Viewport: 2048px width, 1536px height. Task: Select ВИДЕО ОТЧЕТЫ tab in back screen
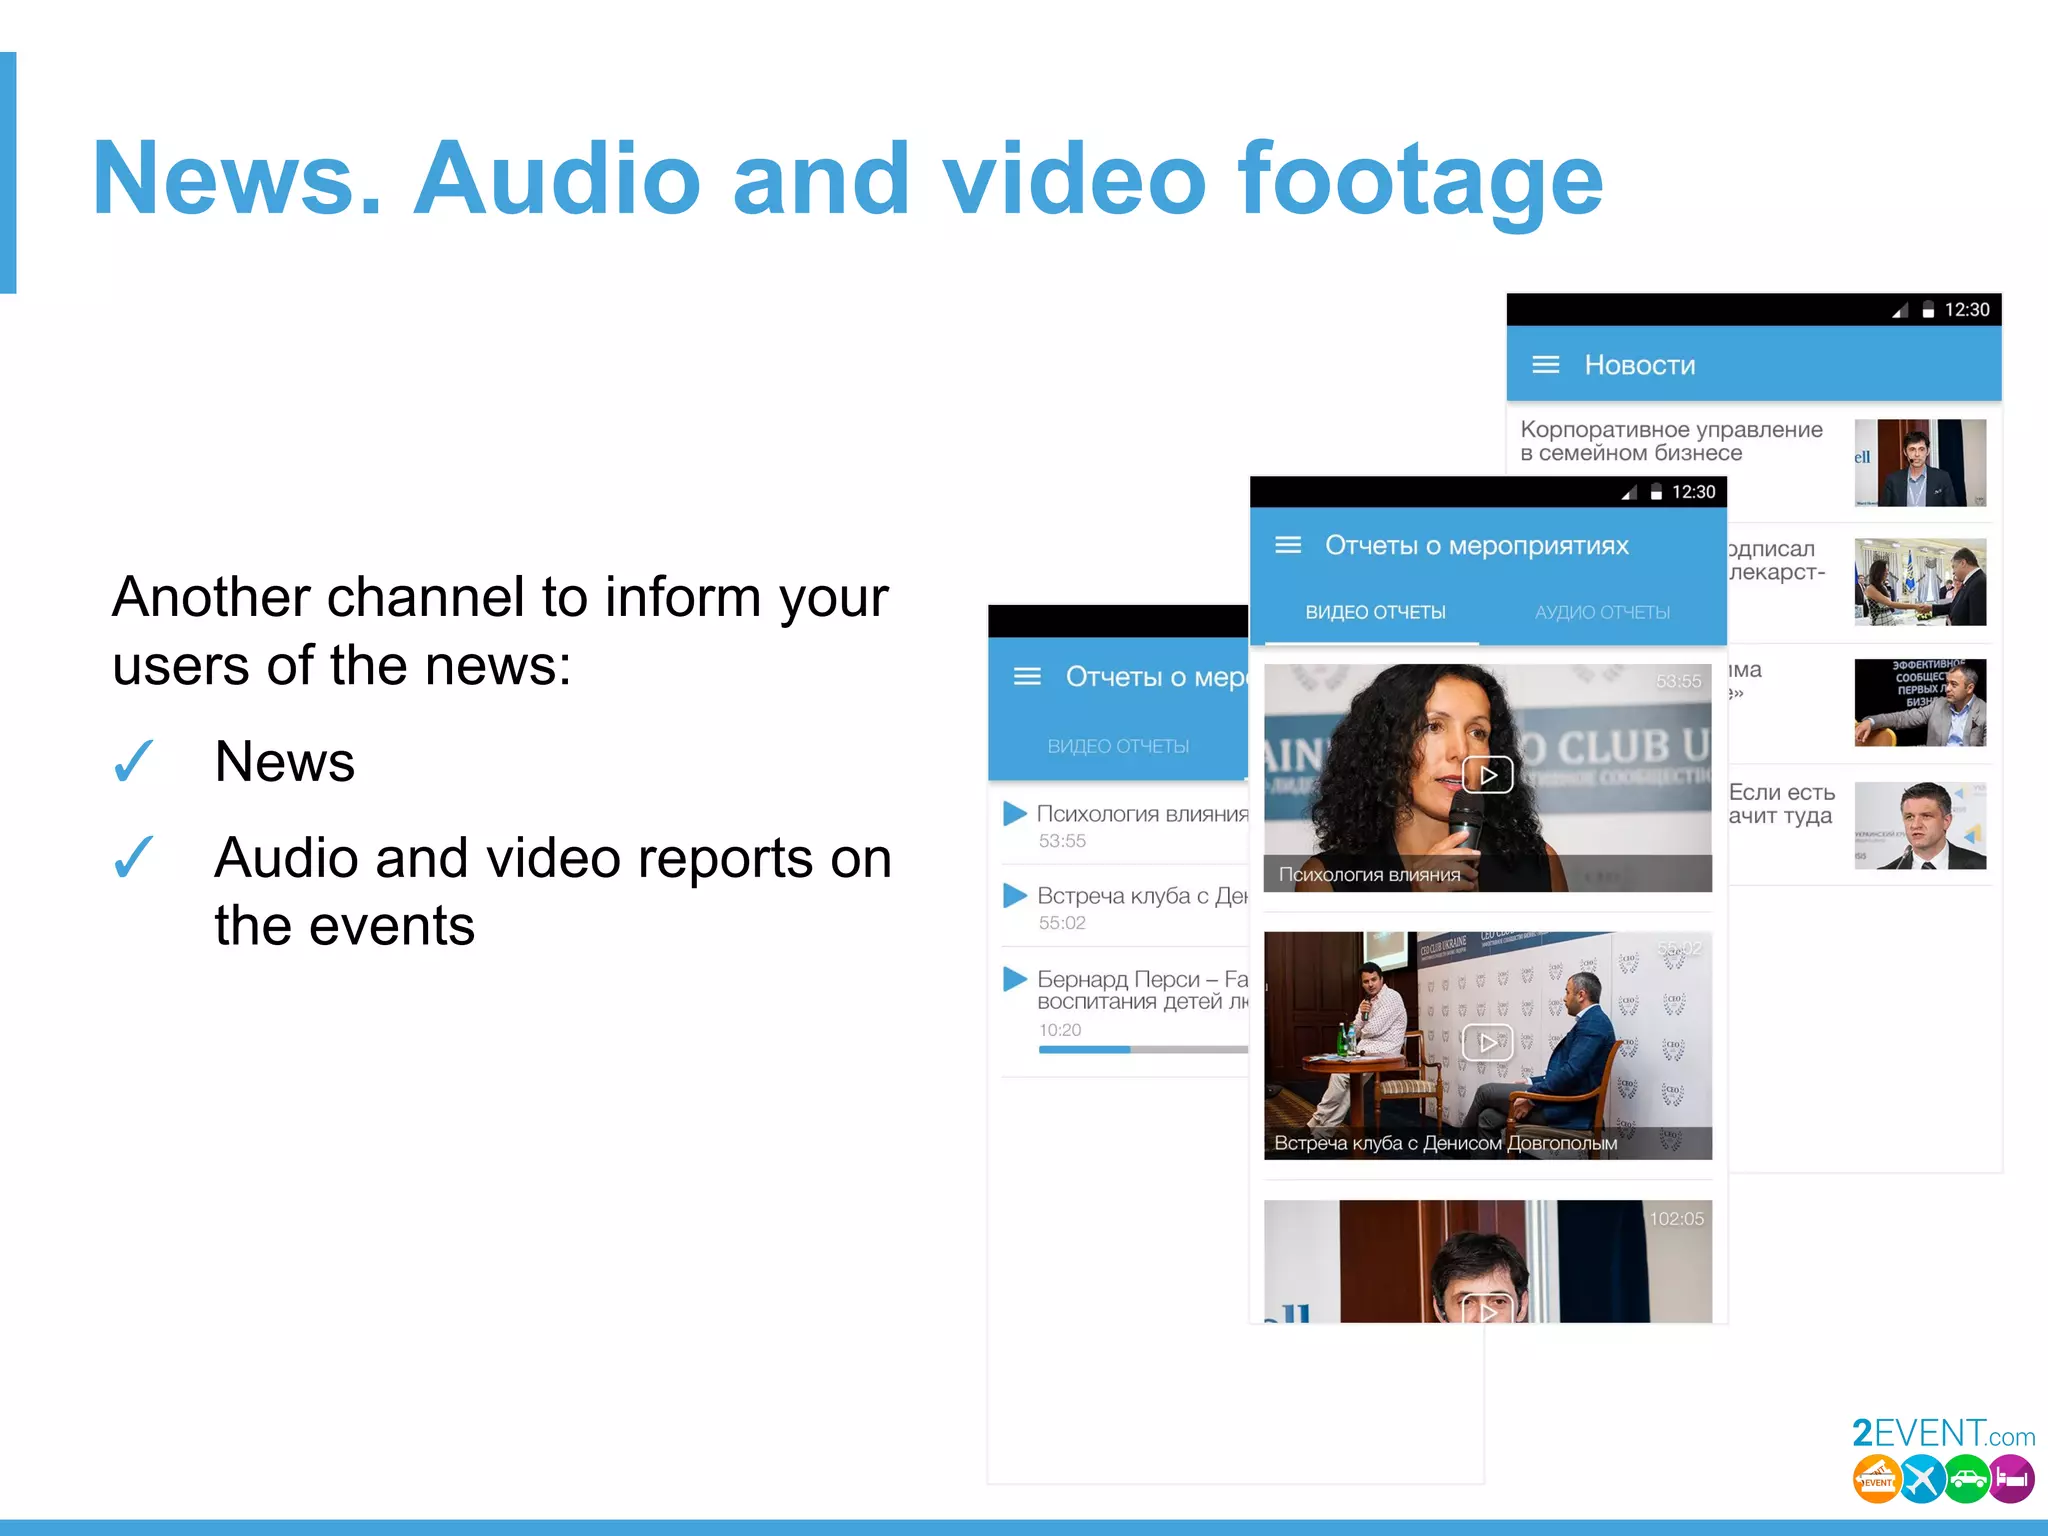click(1118, 746)
